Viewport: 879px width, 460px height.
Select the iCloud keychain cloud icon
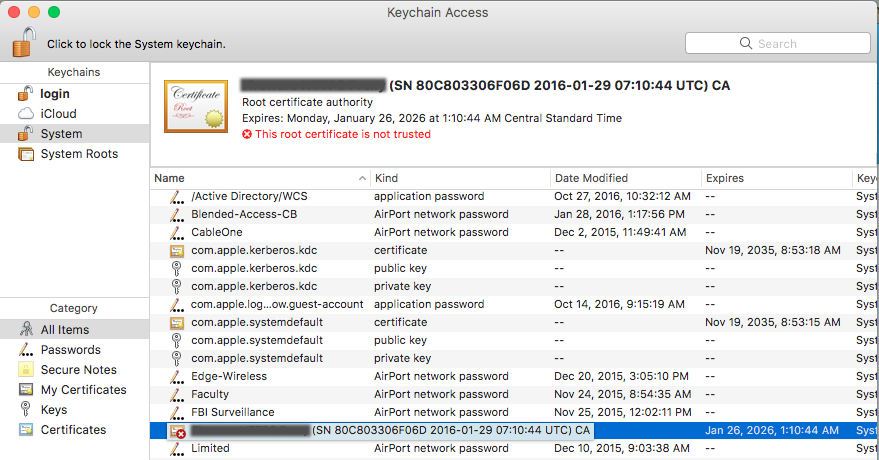click(x=26, y=114)
